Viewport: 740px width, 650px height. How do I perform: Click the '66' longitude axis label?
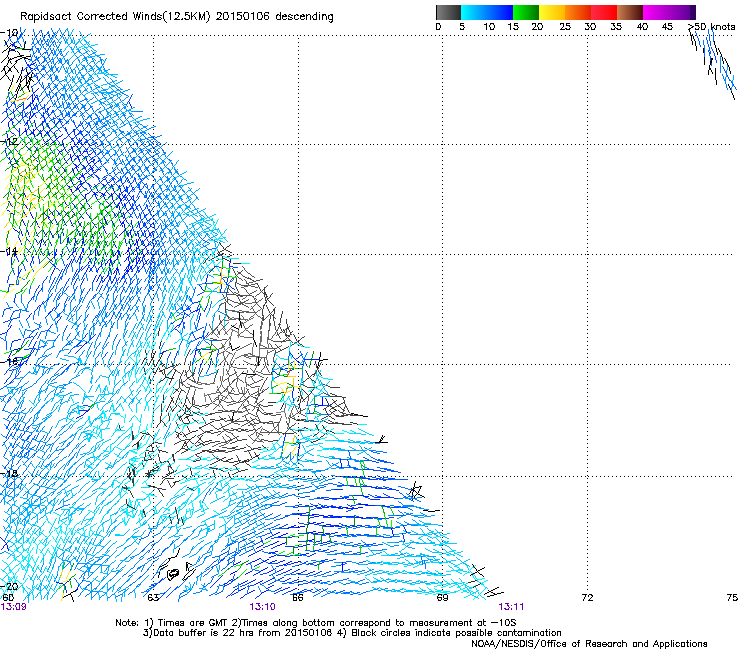click(x=298, y=598)
